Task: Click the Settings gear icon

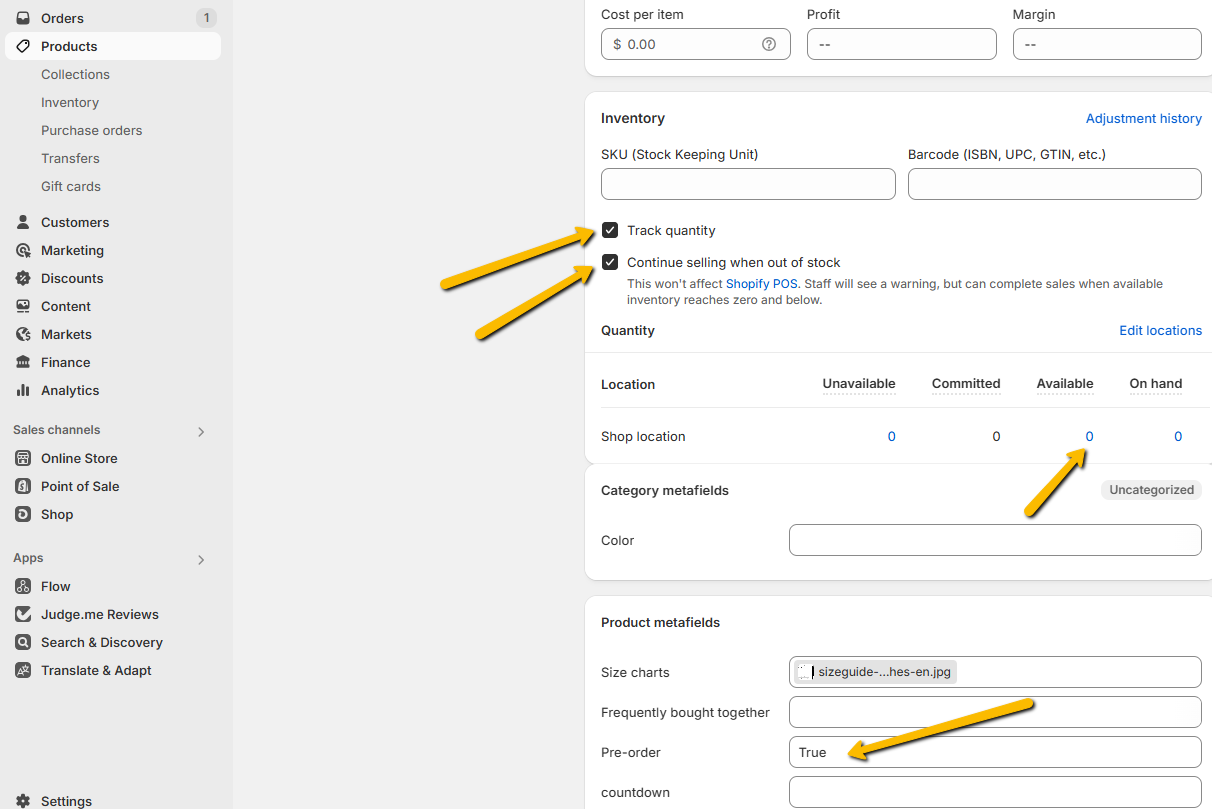Action: click(23, 801)
